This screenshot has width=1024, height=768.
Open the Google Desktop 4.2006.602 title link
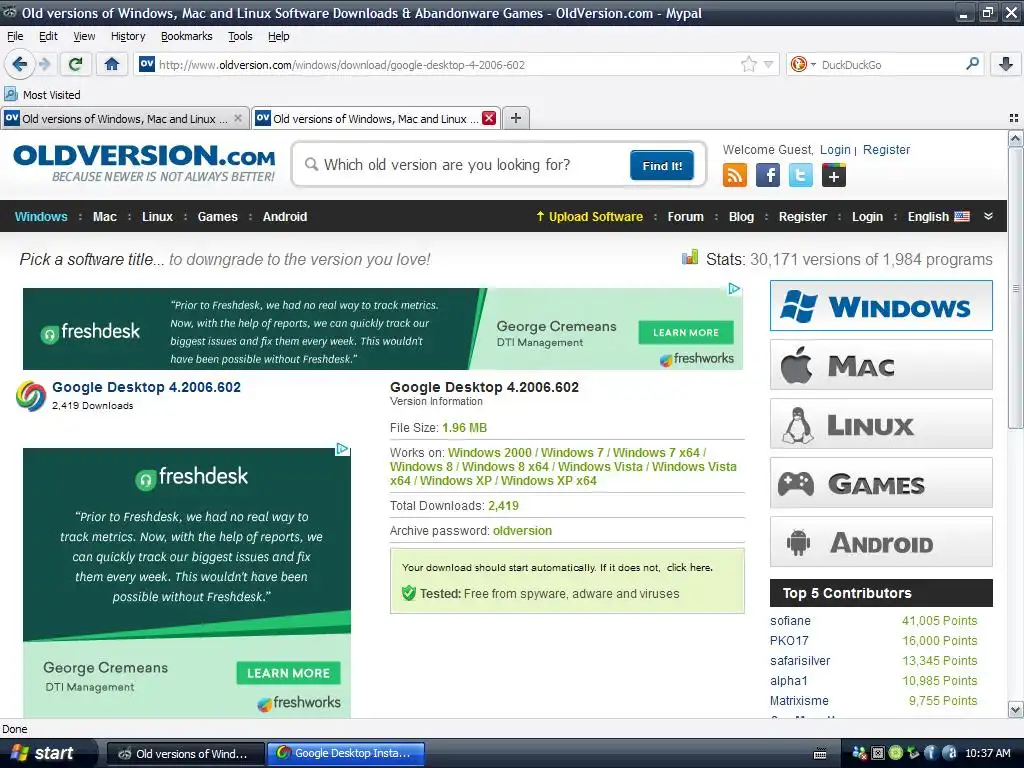pyautogui.click(x=146, y=387)
